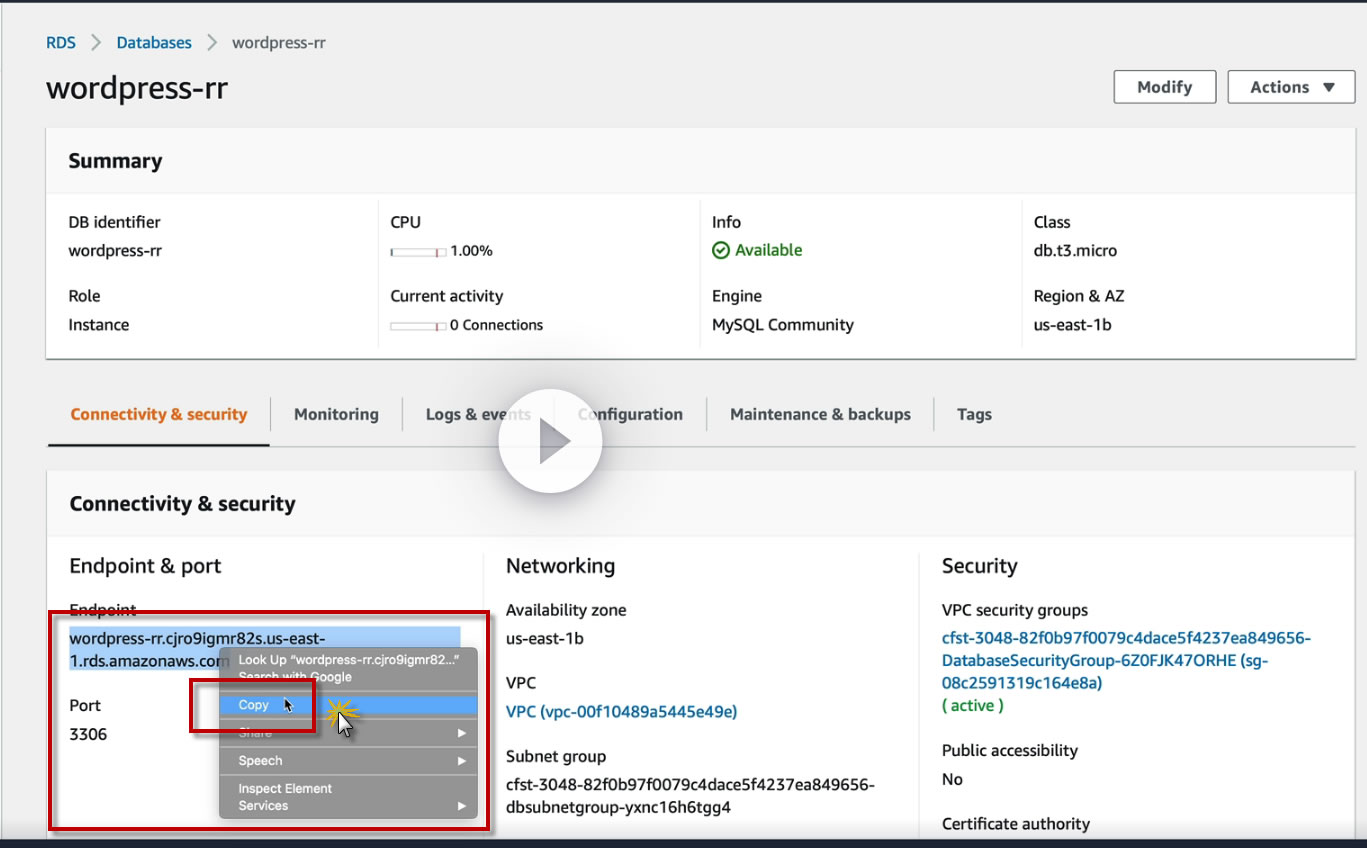Open the Maintenance & backups tab
Viewport: 1367px width, 848px height.
[820, 414]
